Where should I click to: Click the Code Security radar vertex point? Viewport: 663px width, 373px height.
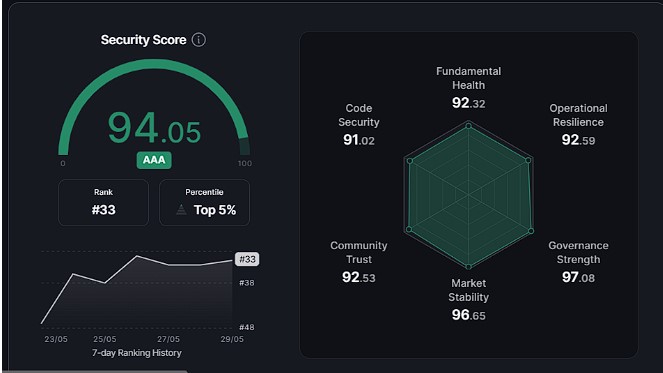[x=409, y=161]
